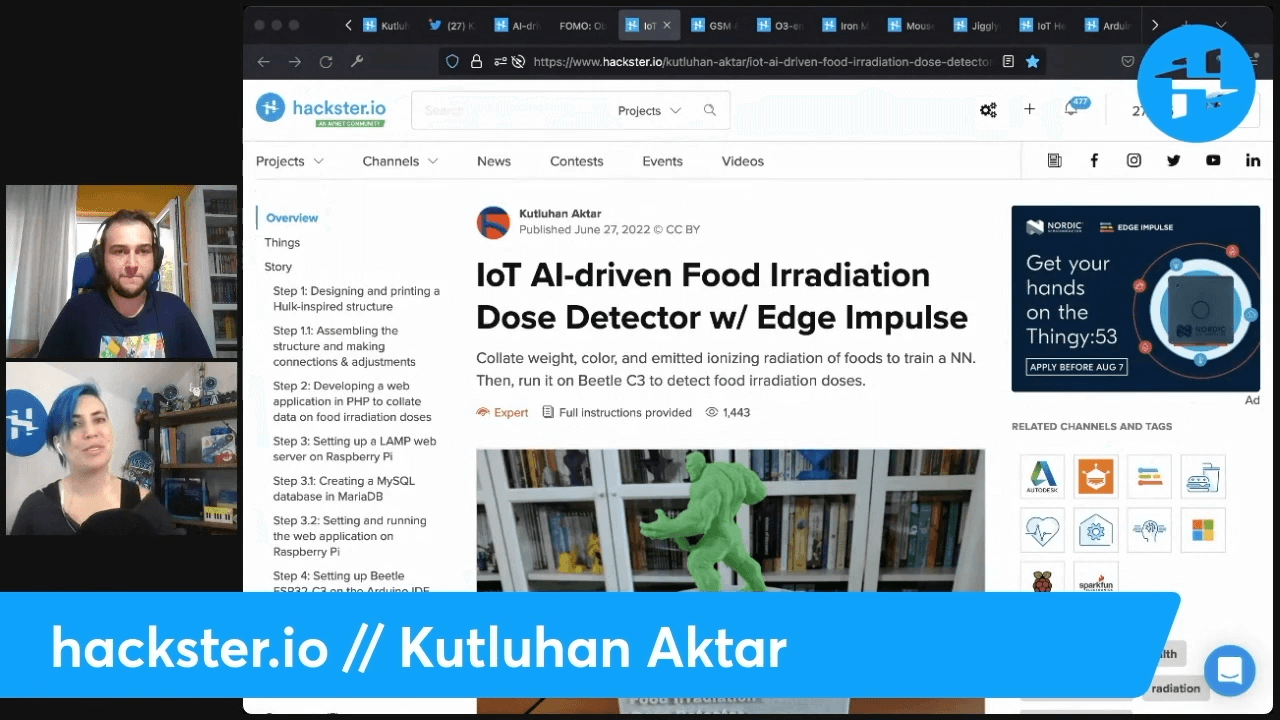Expand the Channels navigation dropdown
Viewport: 1280px width, 720px height.
[400, 161]
